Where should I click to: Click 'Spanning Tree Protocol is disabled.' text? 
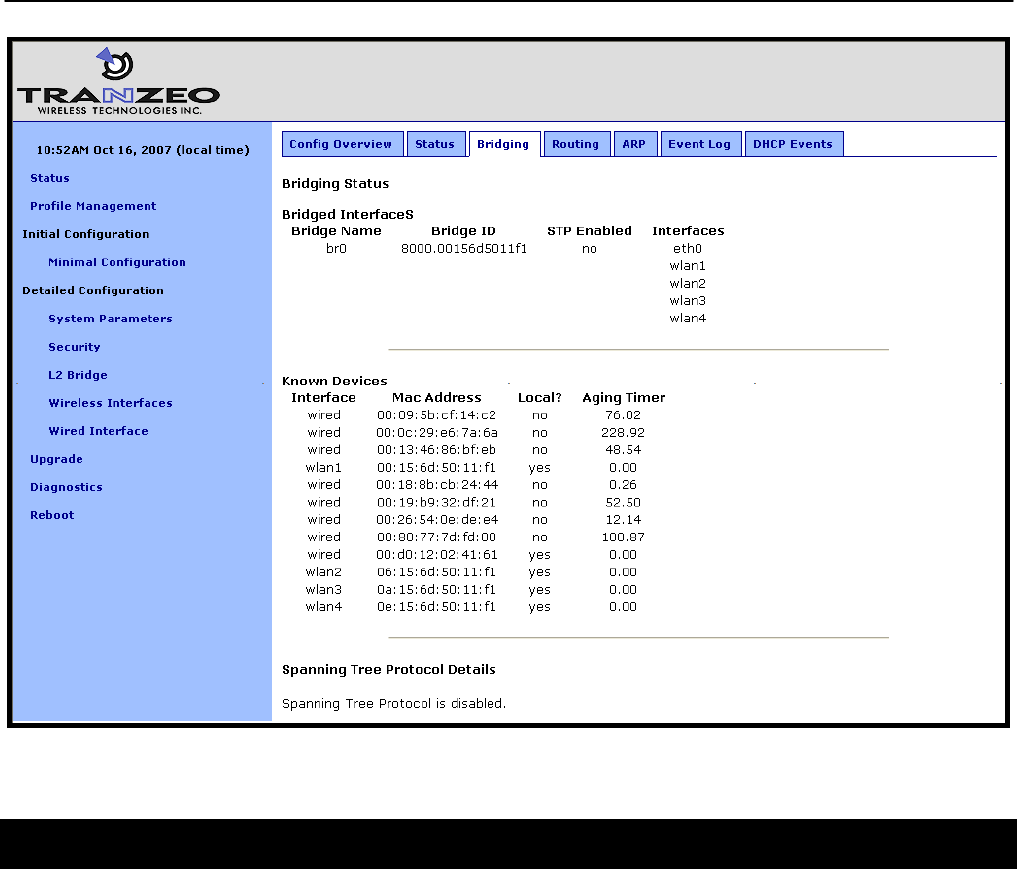[394, 704]
